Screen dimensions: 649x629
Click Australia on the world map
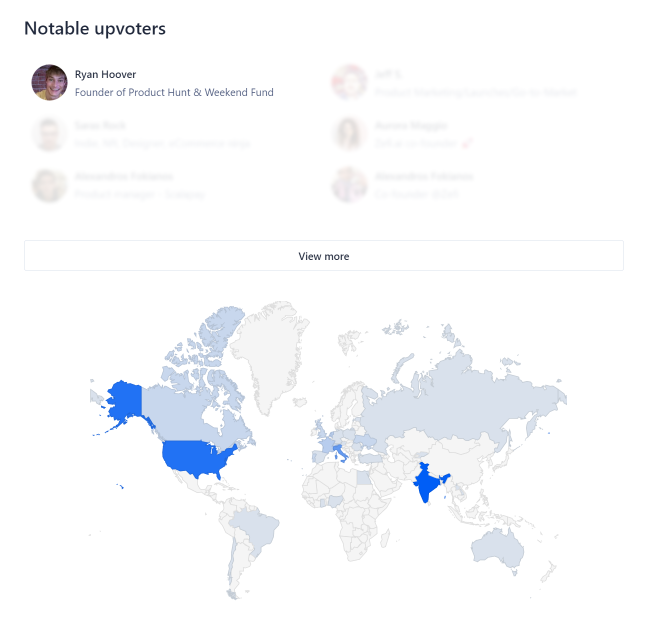click(x=497, y=545)
